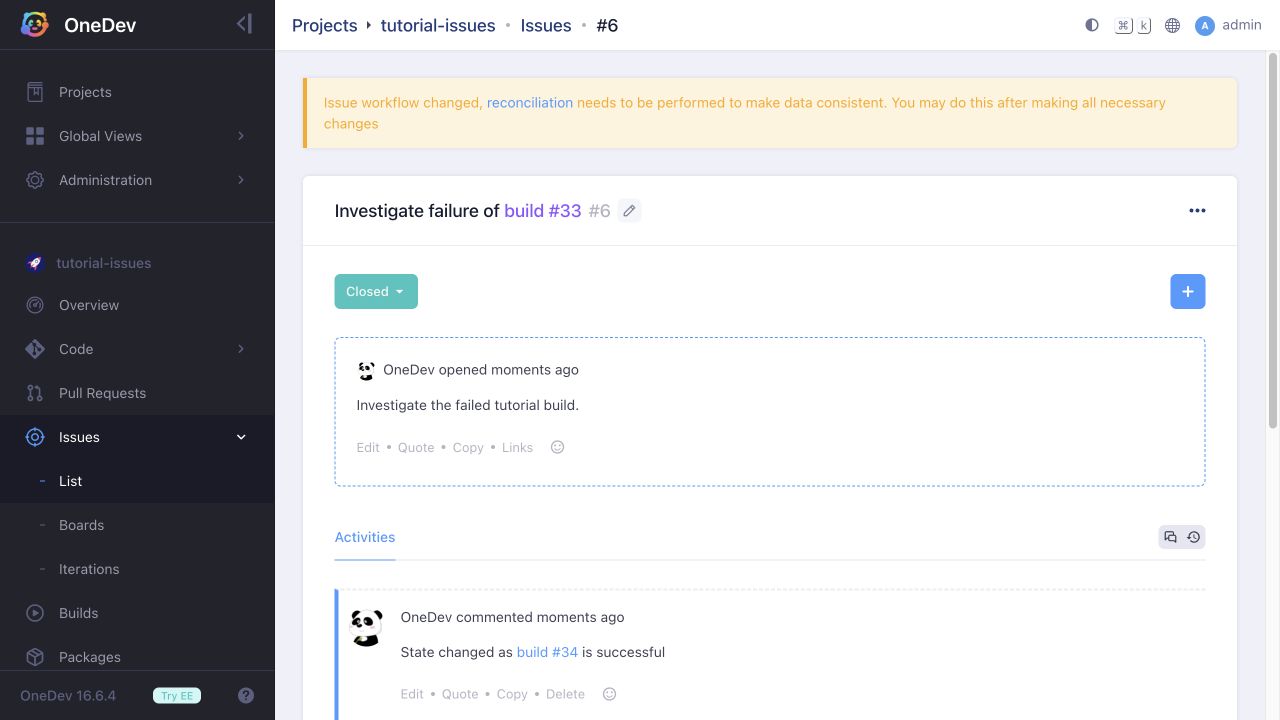Click the Administration gear icon
1280x720 pixels.
click(35, 180)
